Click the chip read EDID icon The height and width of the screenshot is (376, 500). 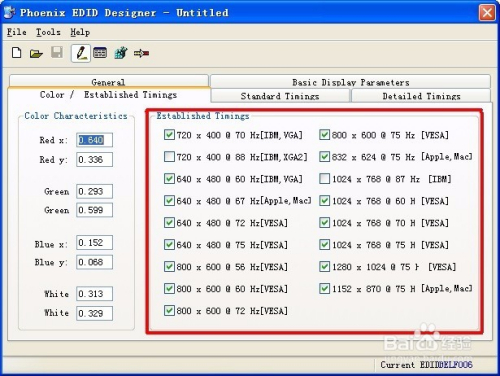pos(121,53)
